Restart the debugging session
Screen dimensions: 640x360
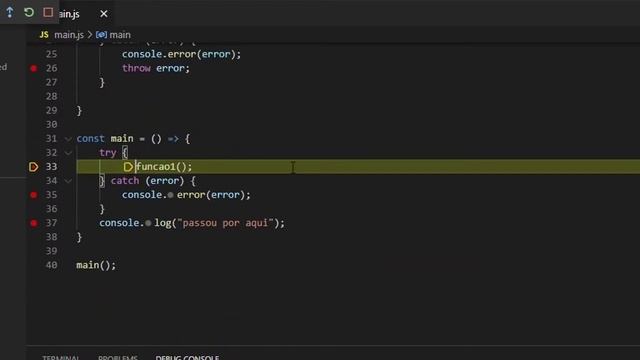click(29, 12)
